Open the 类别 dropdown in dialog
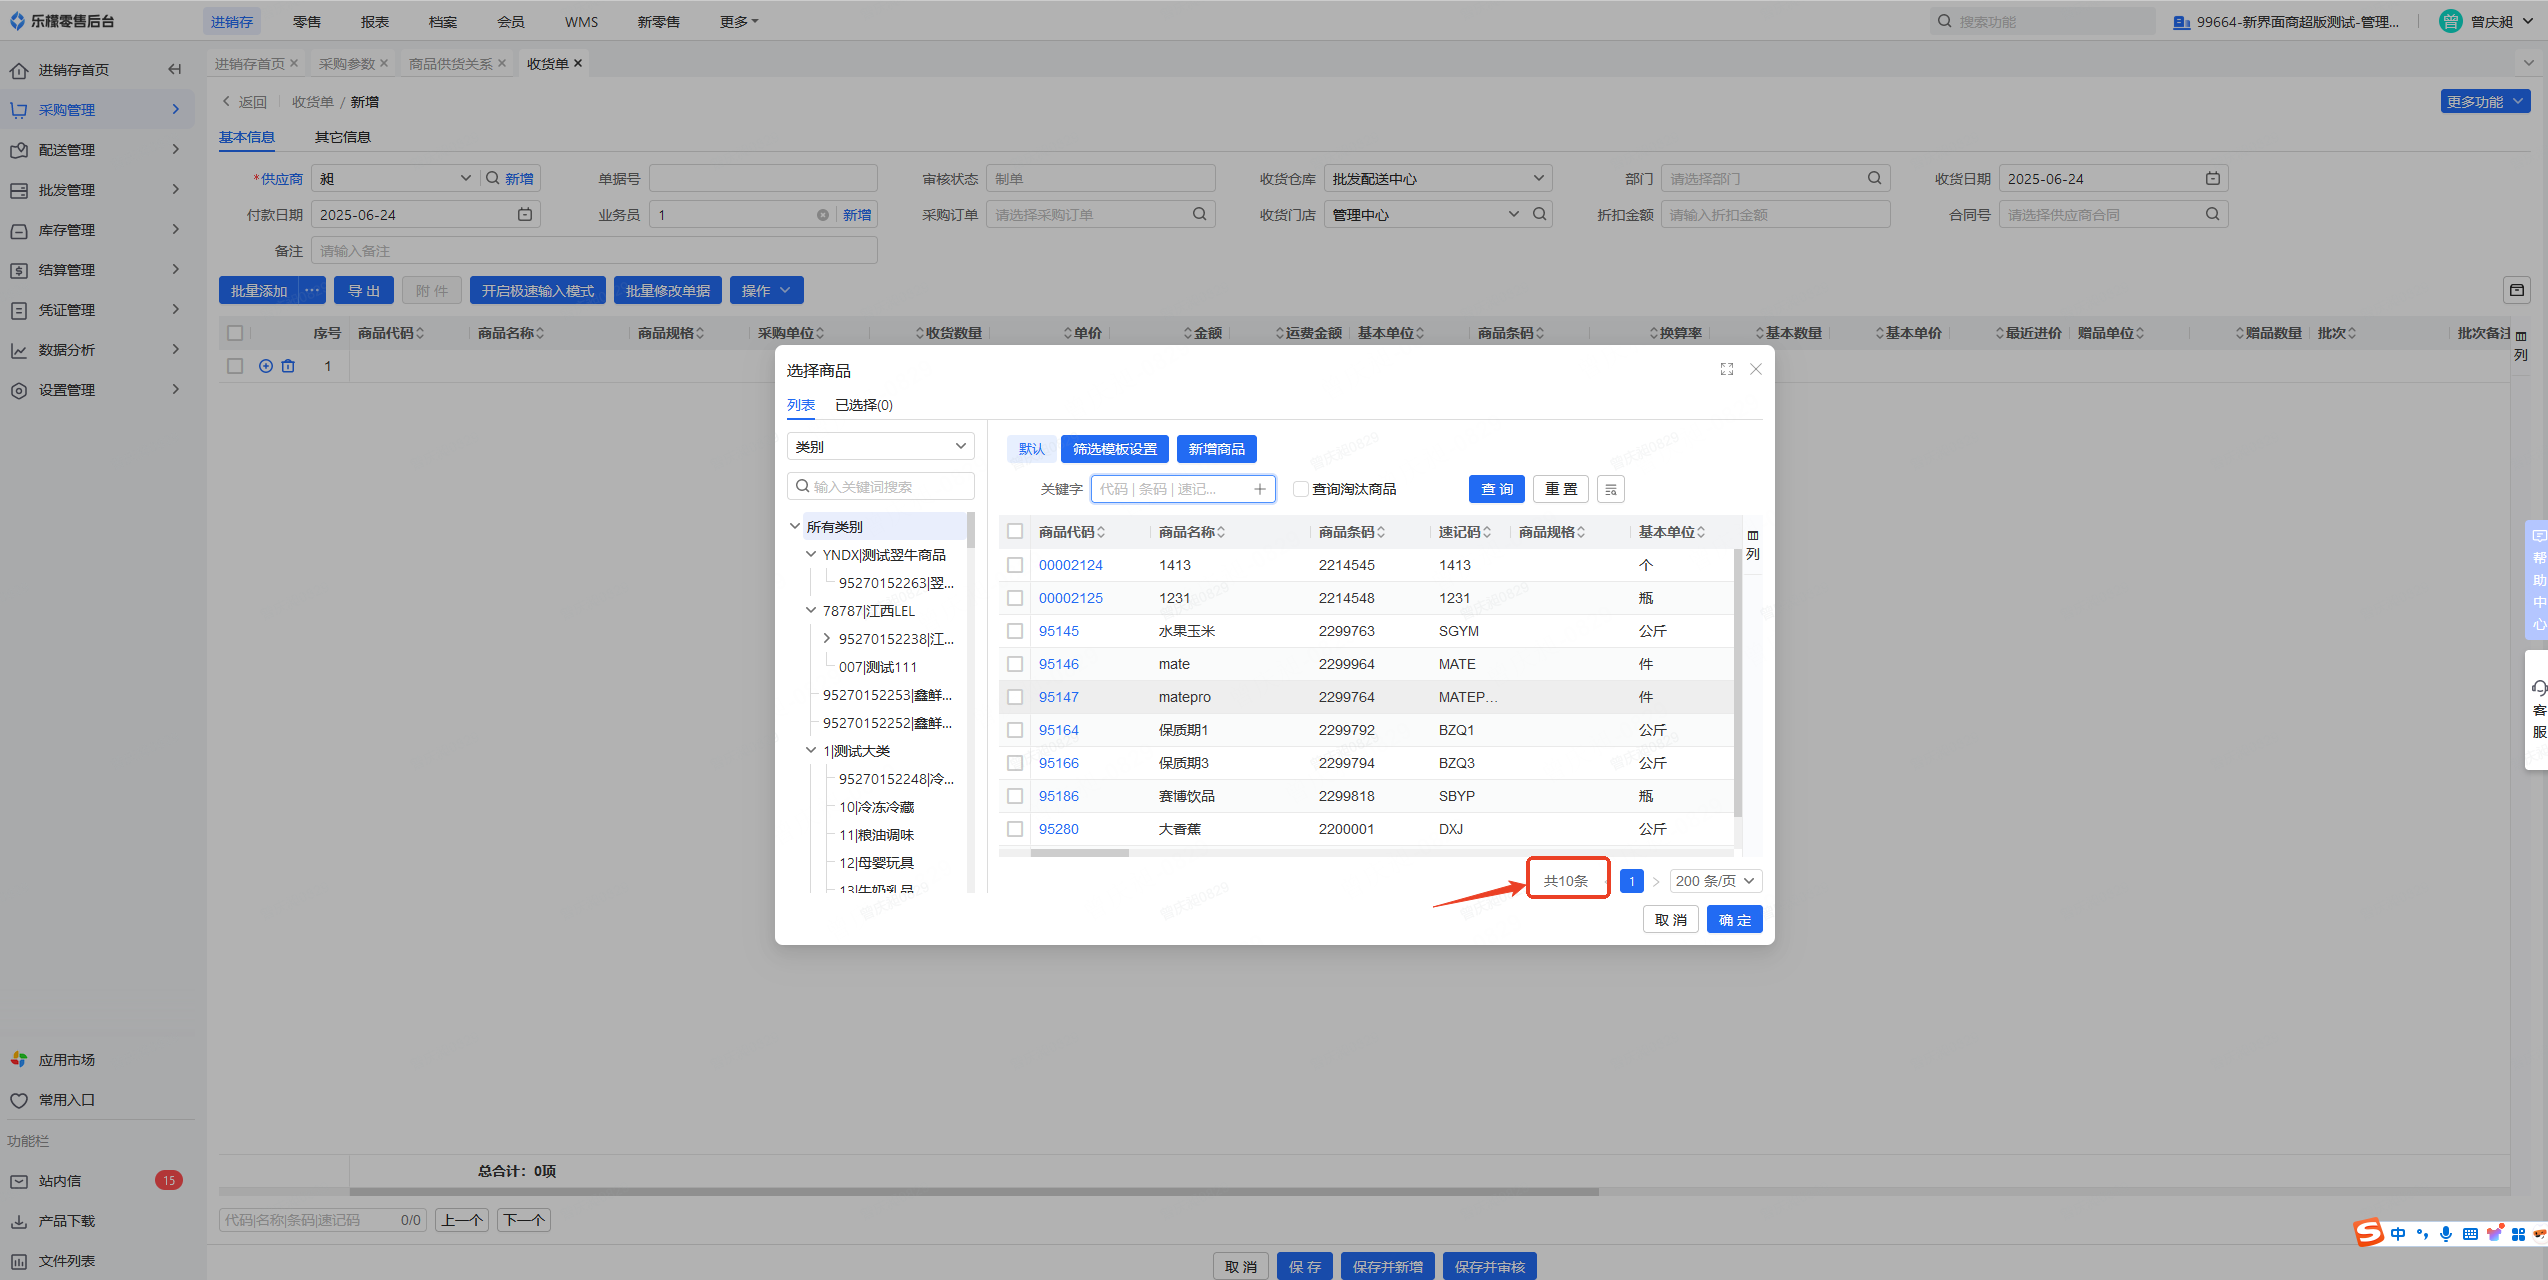Screen dimensions: 2548x1280 (880, 446)
